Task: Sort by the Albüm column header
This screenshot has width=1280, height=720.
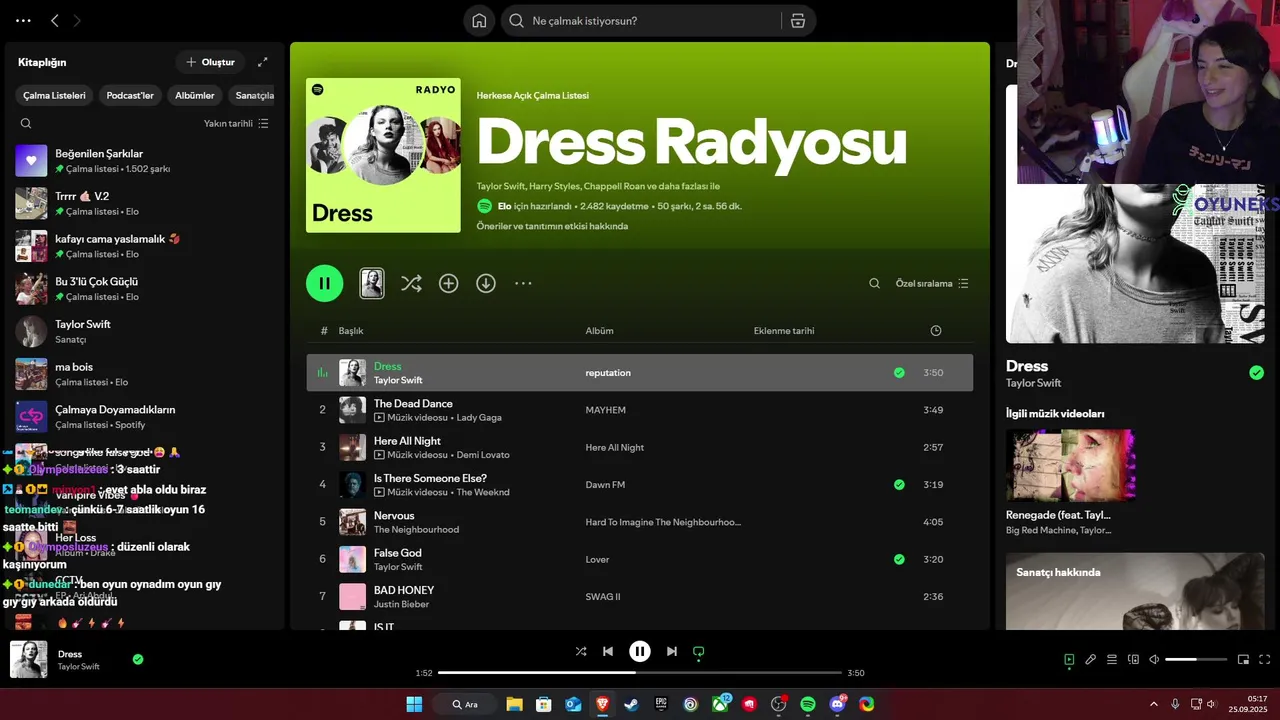Action: [600, 331]
